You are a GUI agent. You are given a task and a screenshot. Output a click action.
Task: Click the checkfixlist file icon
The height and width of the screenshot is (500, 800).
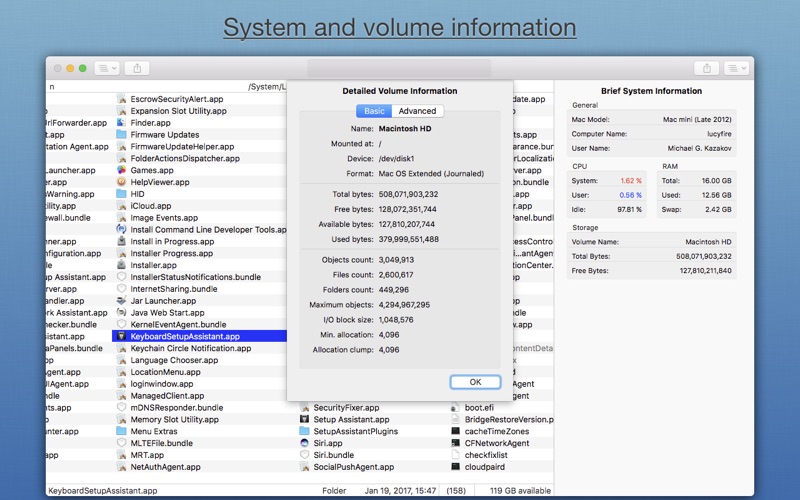click(456, 455)
